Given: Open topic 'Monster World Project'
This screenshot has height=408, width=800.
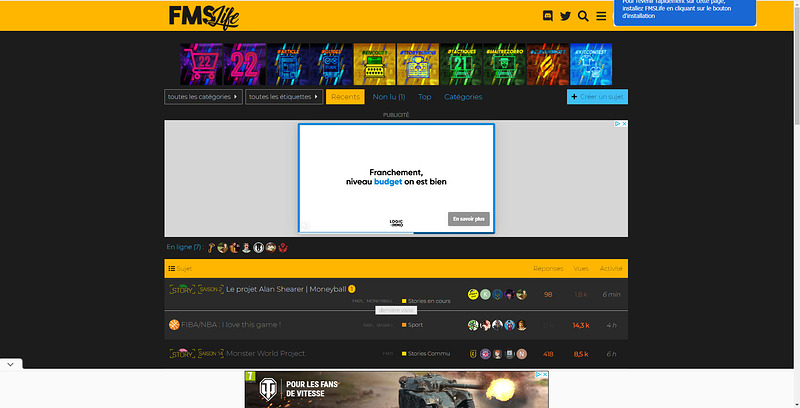Looking at the screenshot, I should [265, 353].
